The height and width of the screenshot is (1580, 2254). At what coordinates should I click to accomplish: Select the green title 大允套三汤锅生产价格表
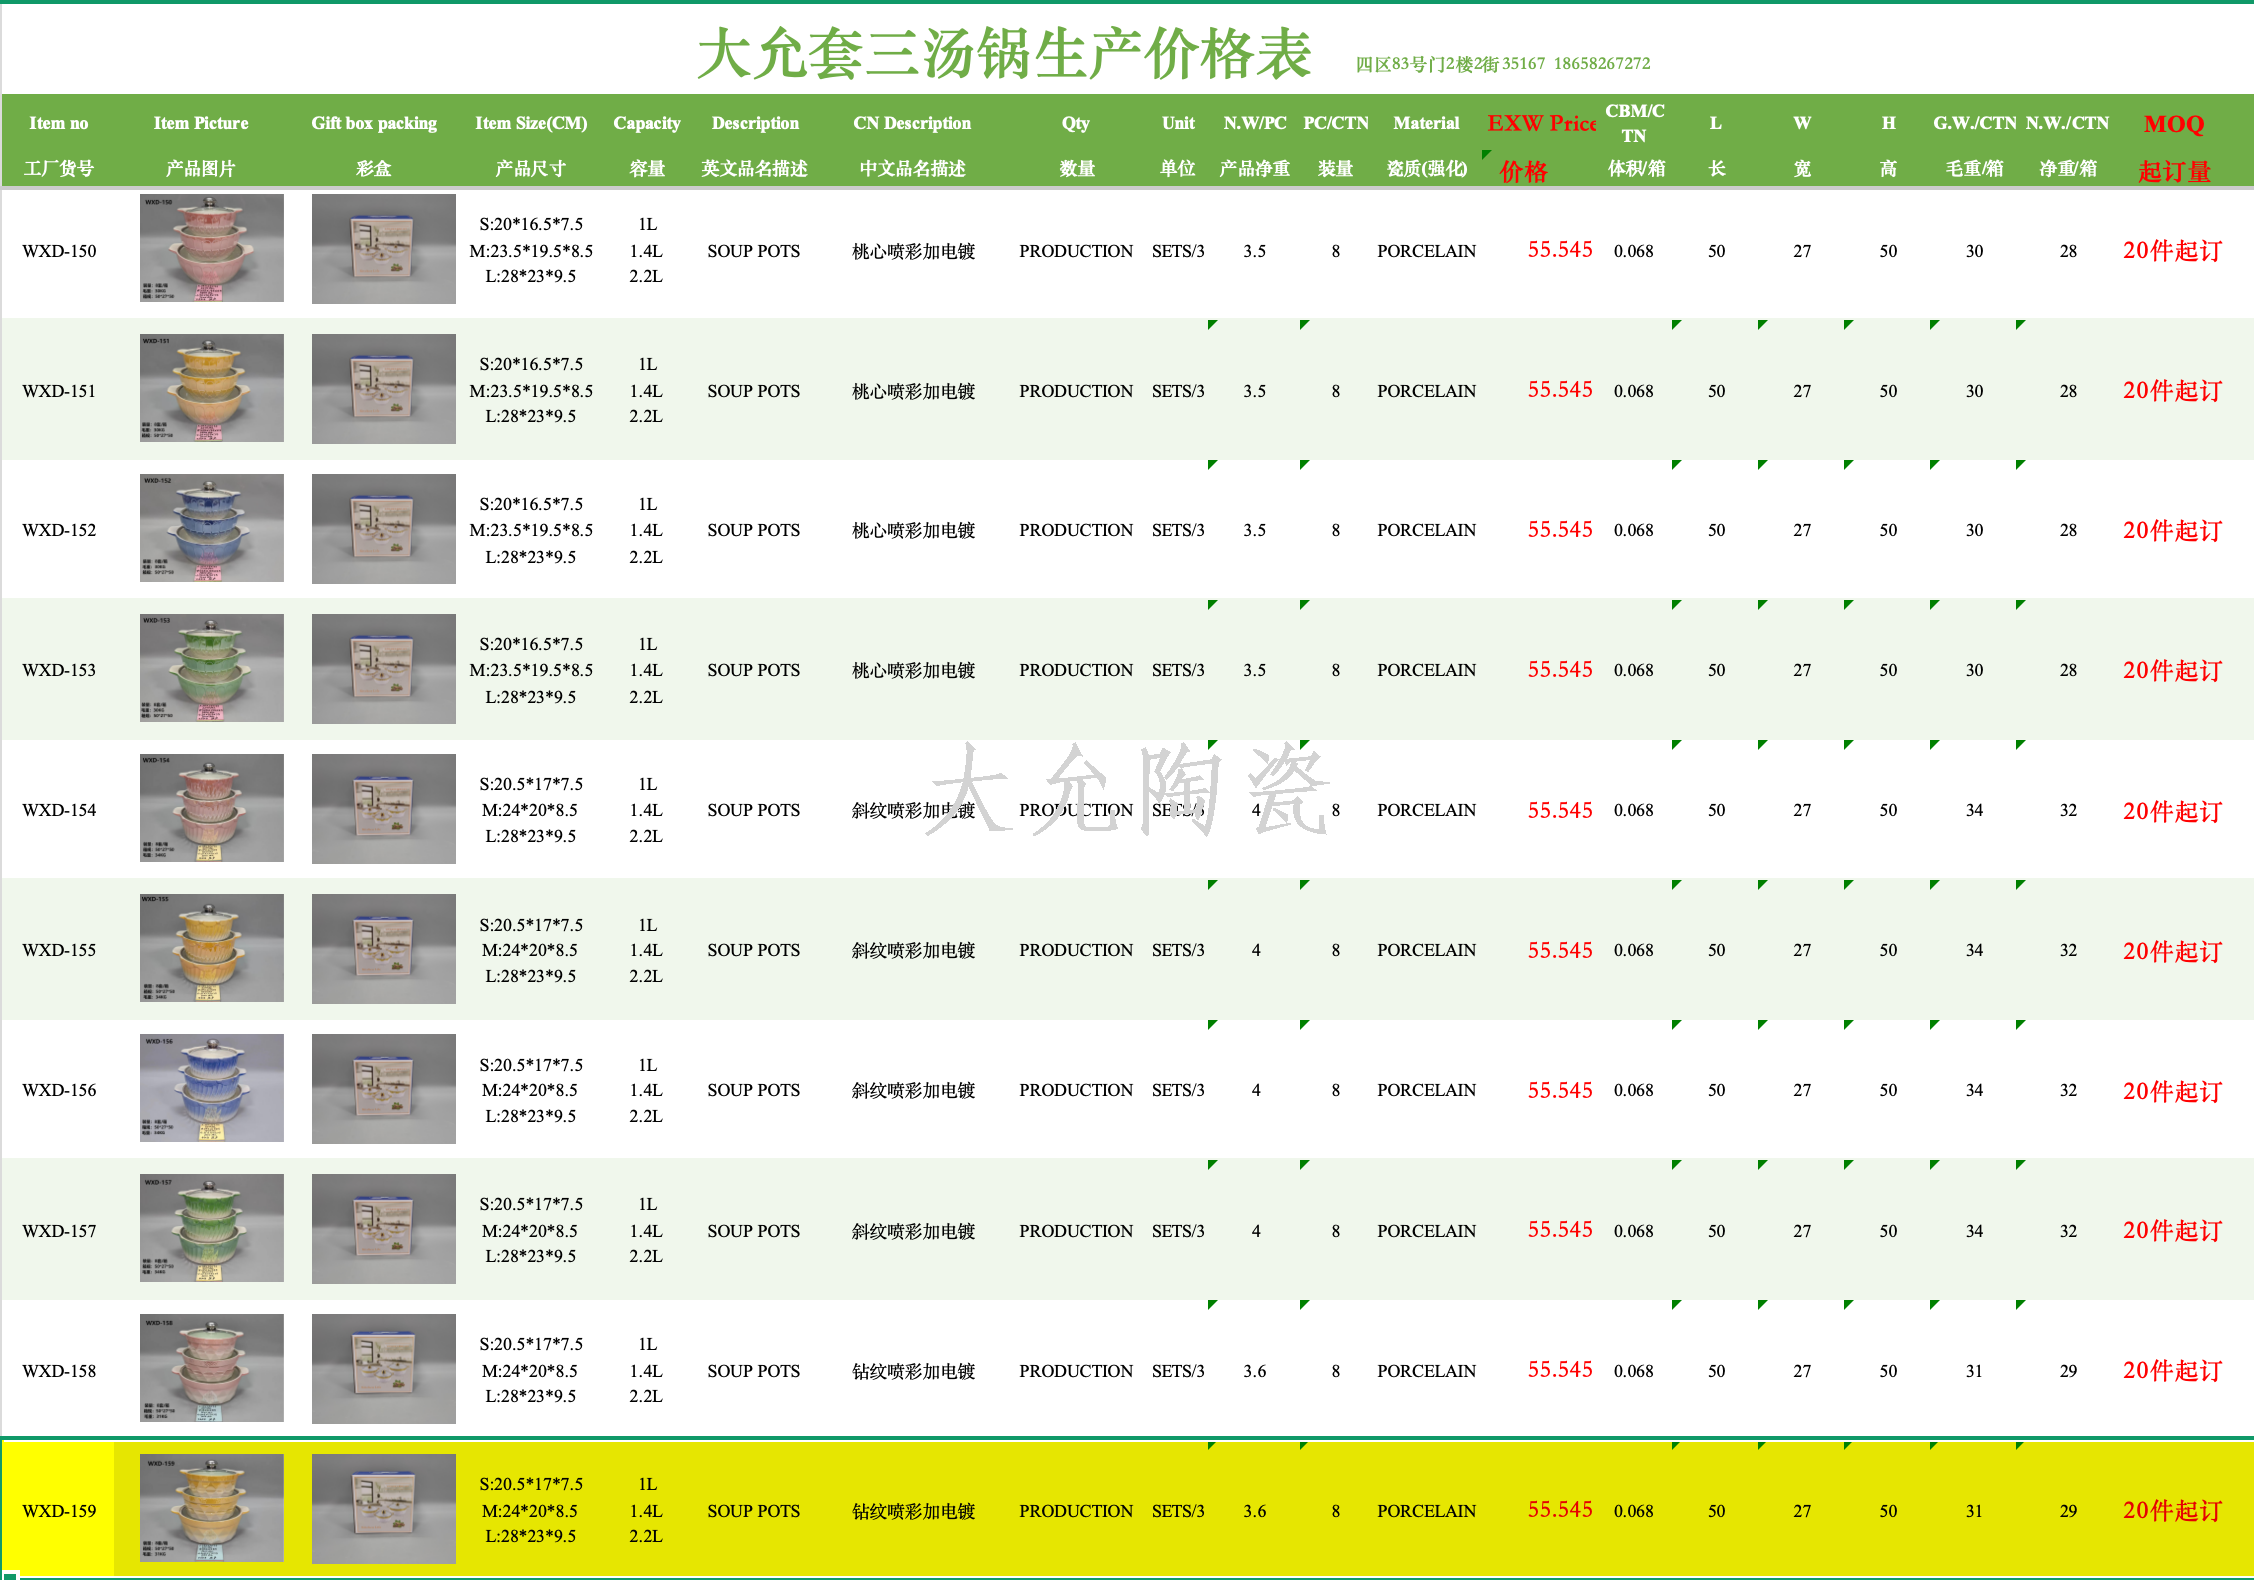tap(1003, 54)
